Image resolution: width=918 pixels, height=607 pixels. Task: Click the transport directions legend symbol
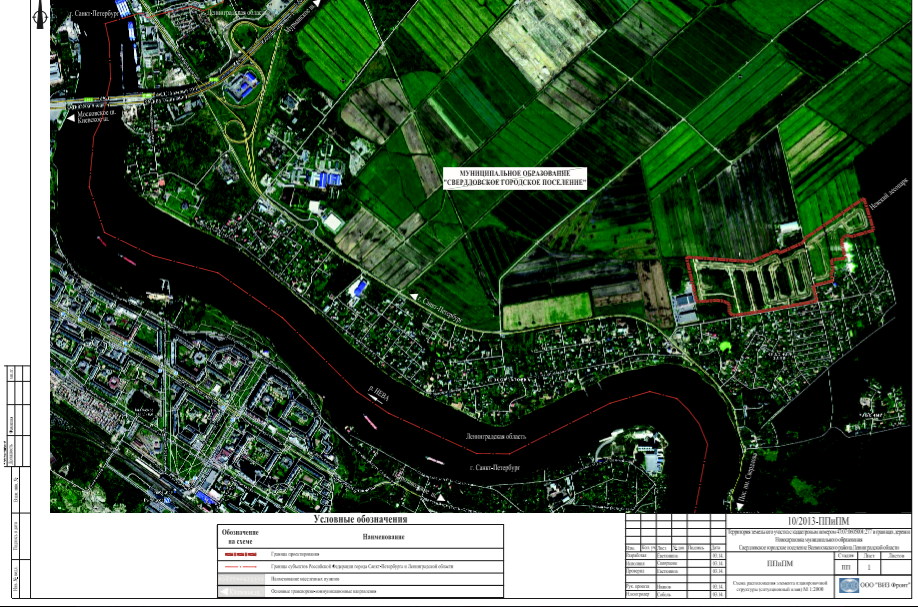tap(238, 594)
